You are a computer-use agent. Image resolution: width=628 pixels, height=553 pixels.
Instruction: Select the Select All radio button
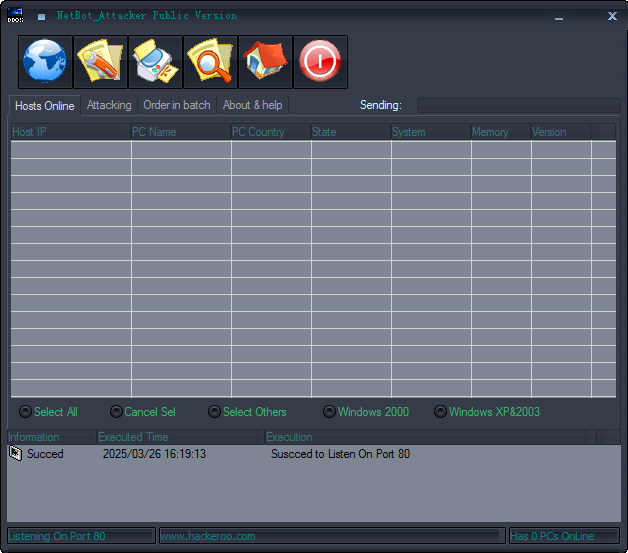tap(26, 412)
